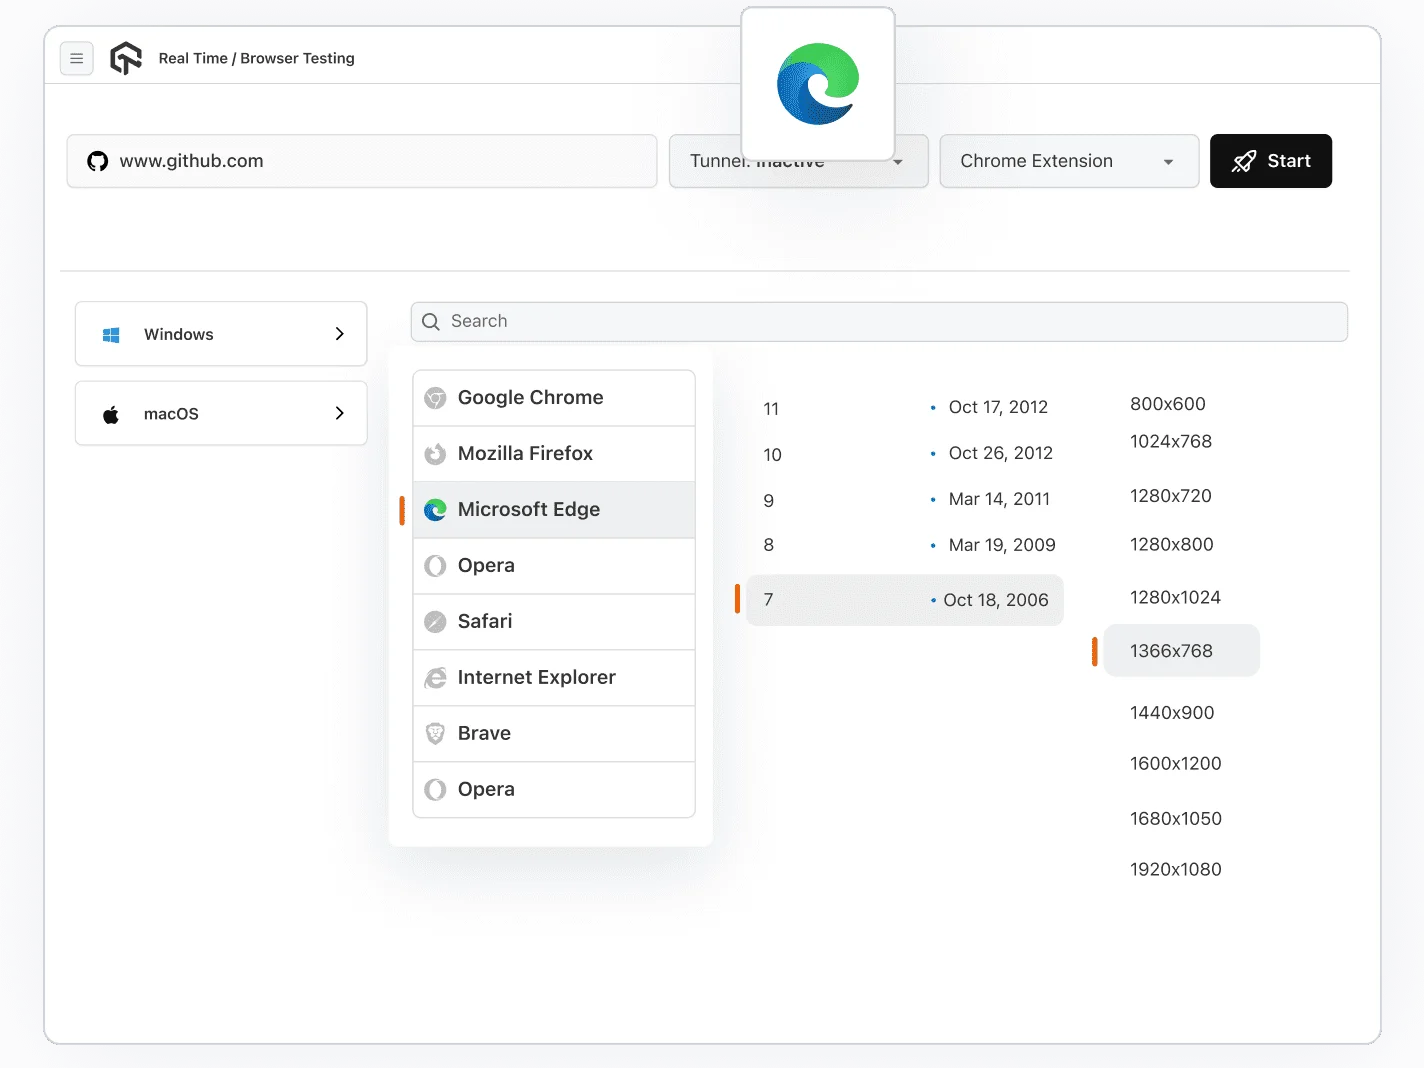The width and height of the screenshot is (1424, 1068).
Task: Click the Safari compass icon
Action: (435, 622)
